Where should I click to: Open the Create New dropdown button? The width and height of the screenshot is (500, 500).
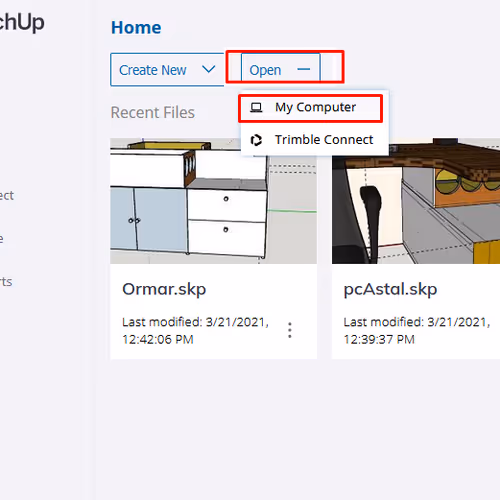coord(167,69)
